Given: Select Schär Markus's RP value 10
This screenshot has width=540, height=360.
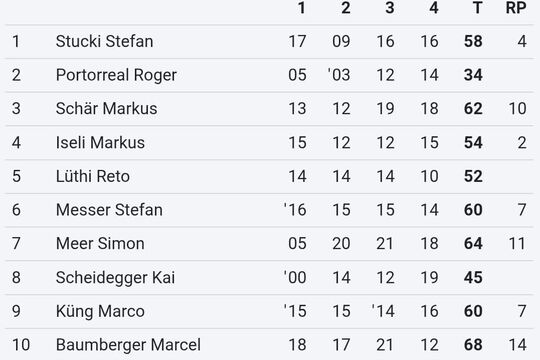Looking at the screenshot, I should pos(518,109).
